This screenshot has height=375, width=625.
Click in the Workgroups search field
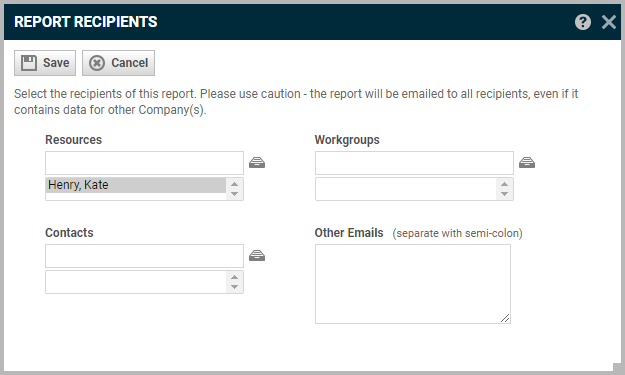click(x=414, y=163)
